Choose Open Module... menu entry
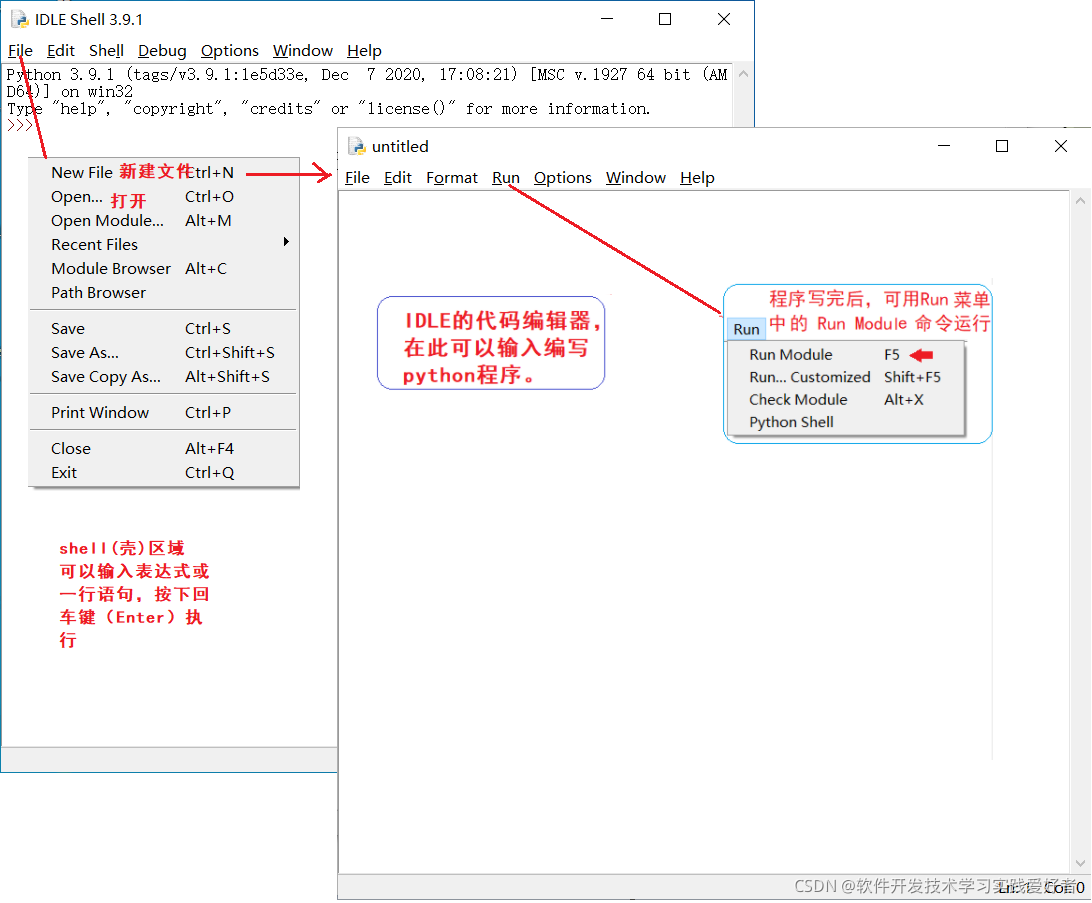The image size is (1092, 903). click(164, 221)
